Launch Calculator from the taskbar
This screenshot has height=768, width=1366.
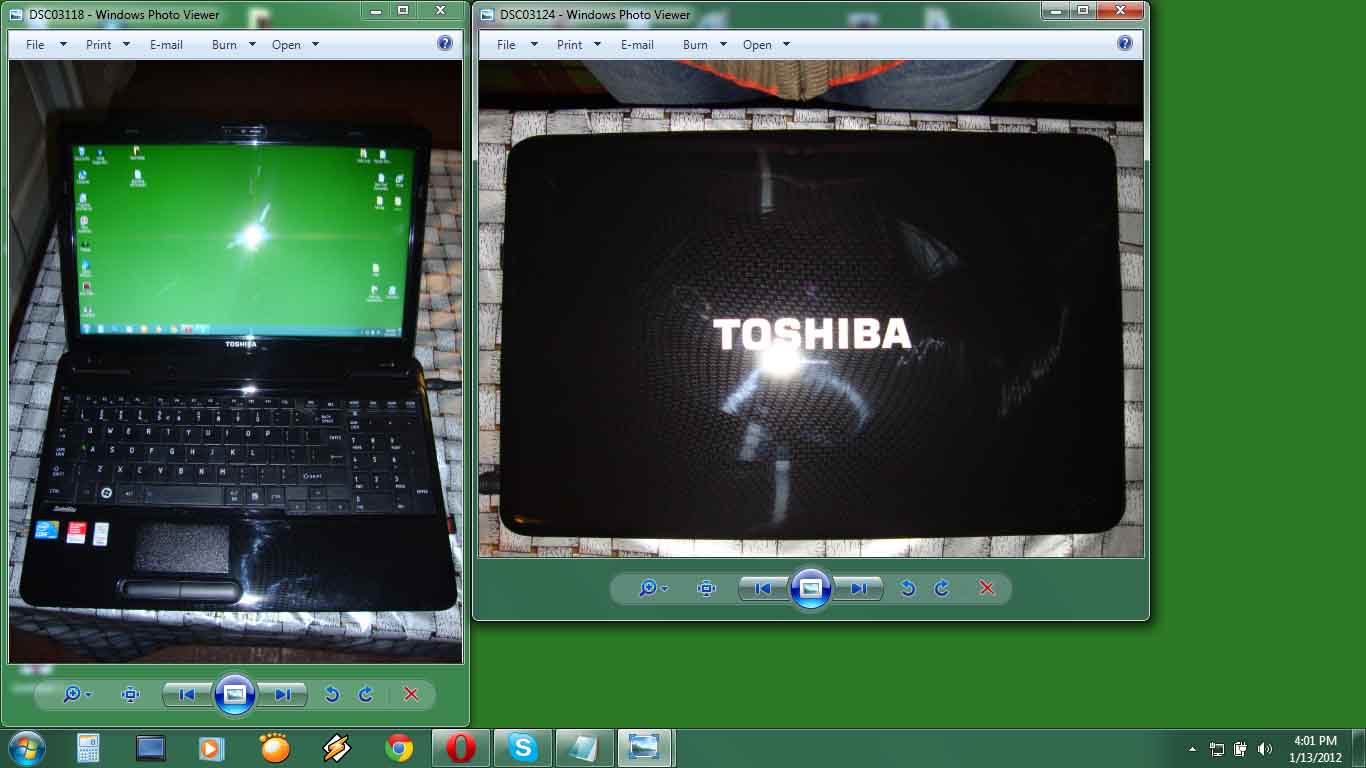(88, 748)
